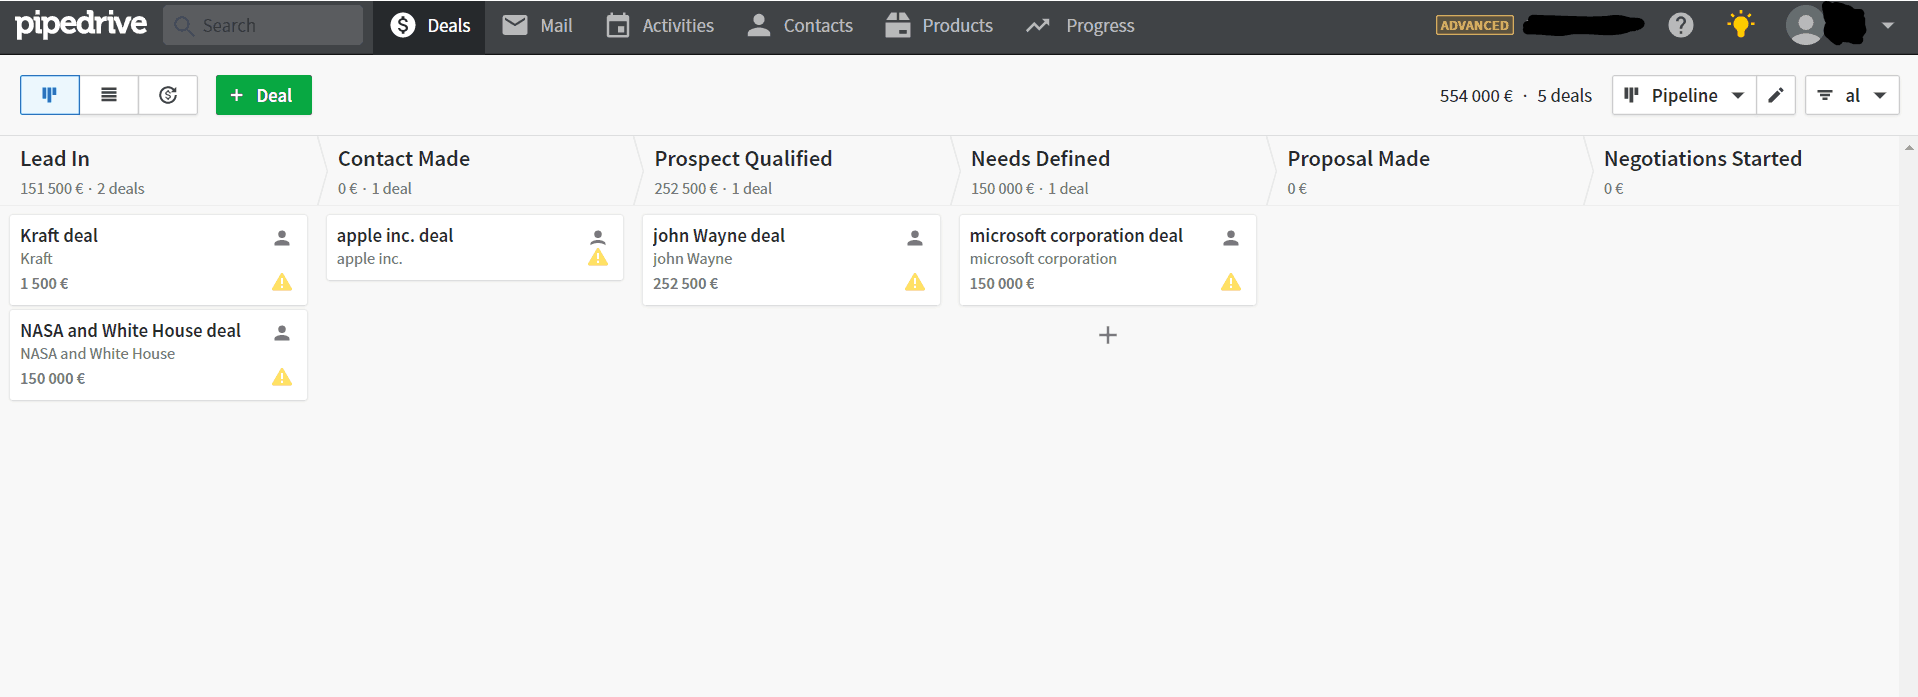Screen dimensions: 1918x697
Task: Add a new deal with + Deal button
Action: [x=264, y=95]
